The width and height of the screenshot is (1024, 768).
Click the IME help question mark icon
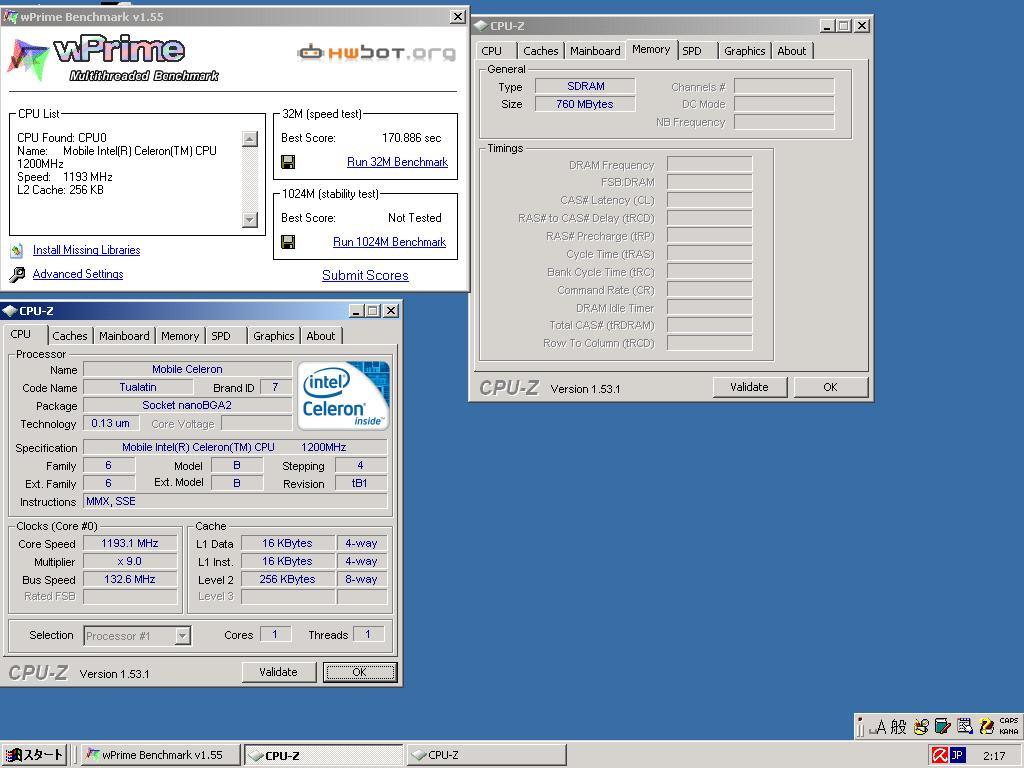(x=987, y=726)
